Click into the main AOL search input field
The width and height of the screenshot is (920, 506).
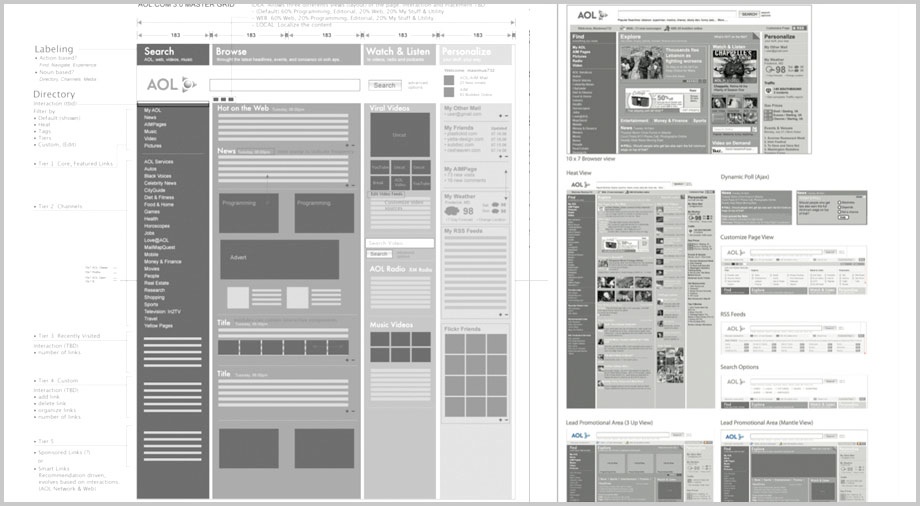coord(286,85)
